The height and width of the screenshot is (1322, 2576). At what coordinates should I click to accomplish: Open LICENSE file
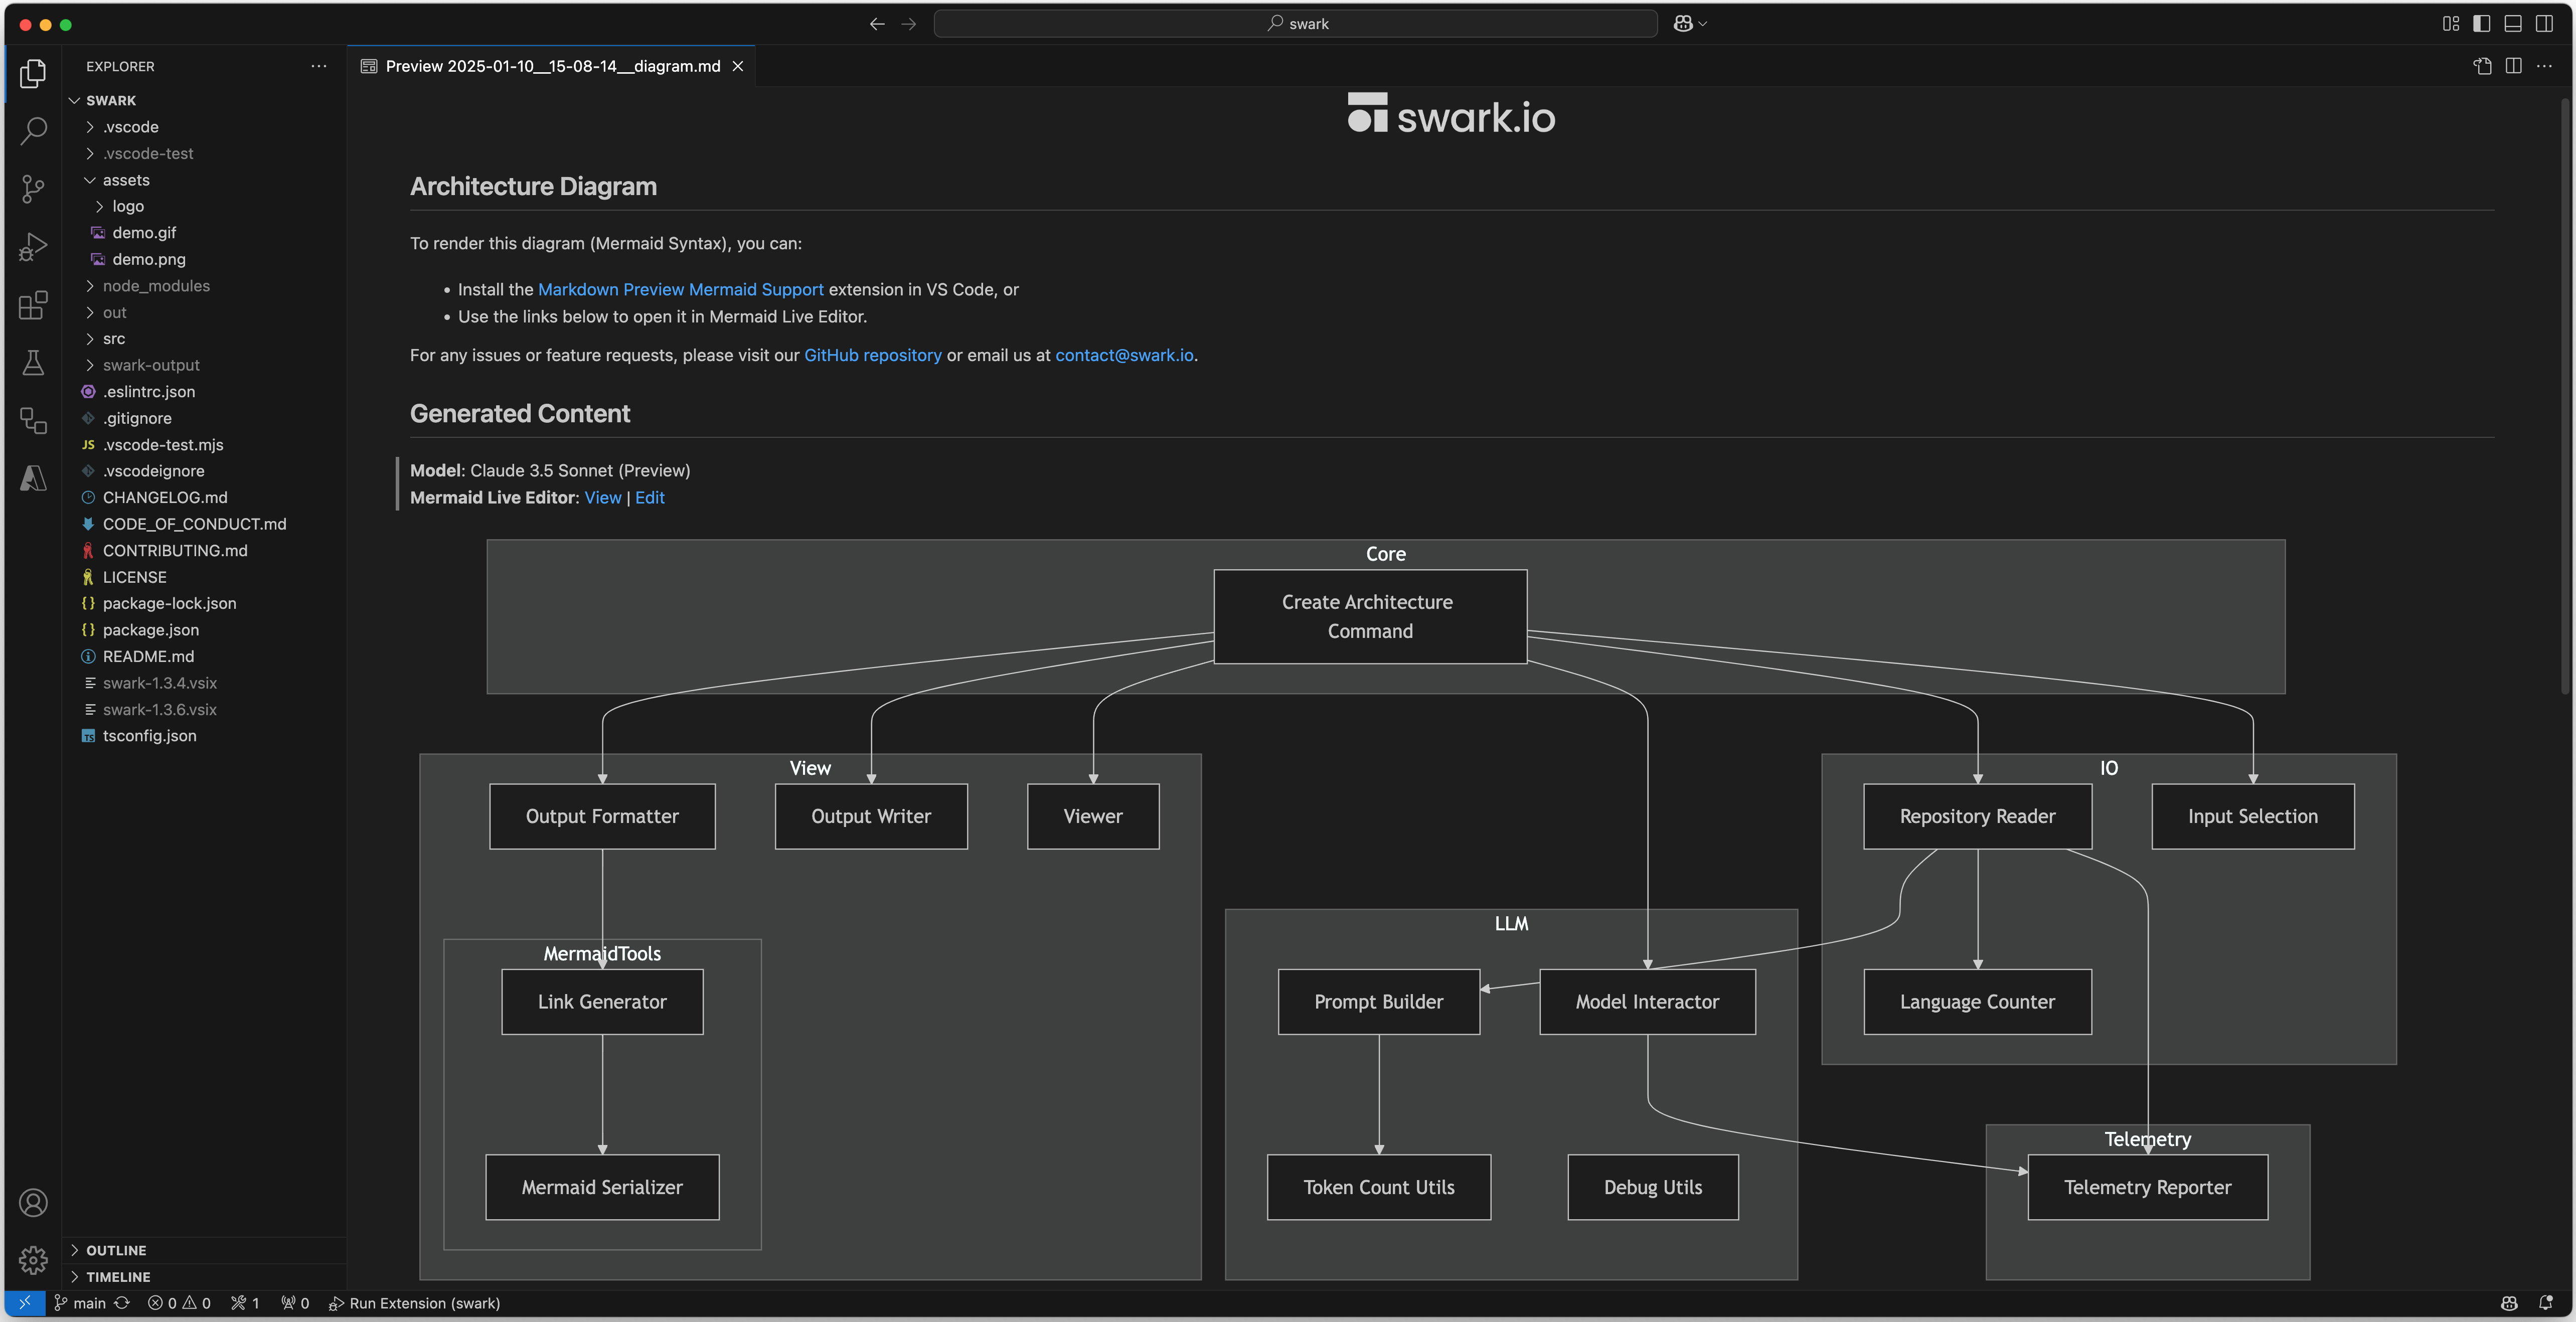(204, 577)
